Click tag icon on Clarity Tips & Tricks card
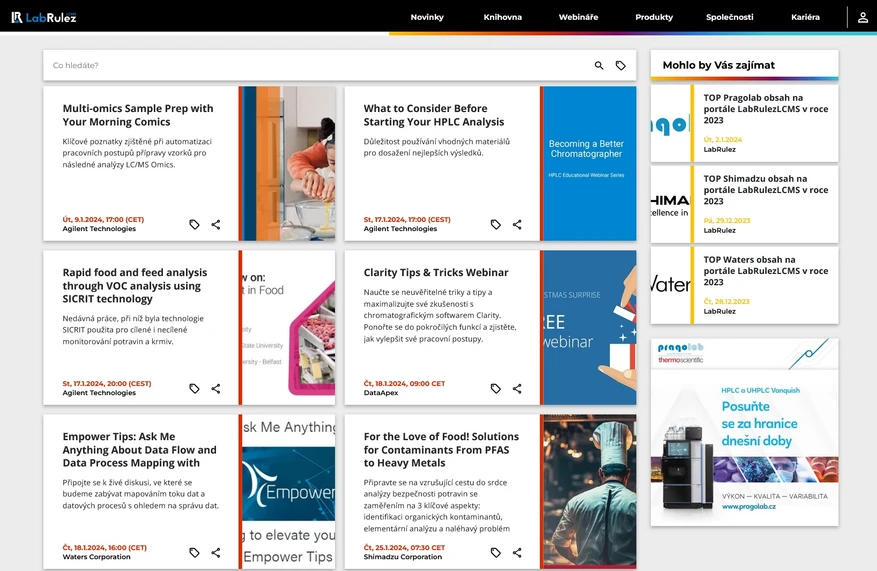 pos(496,388)
